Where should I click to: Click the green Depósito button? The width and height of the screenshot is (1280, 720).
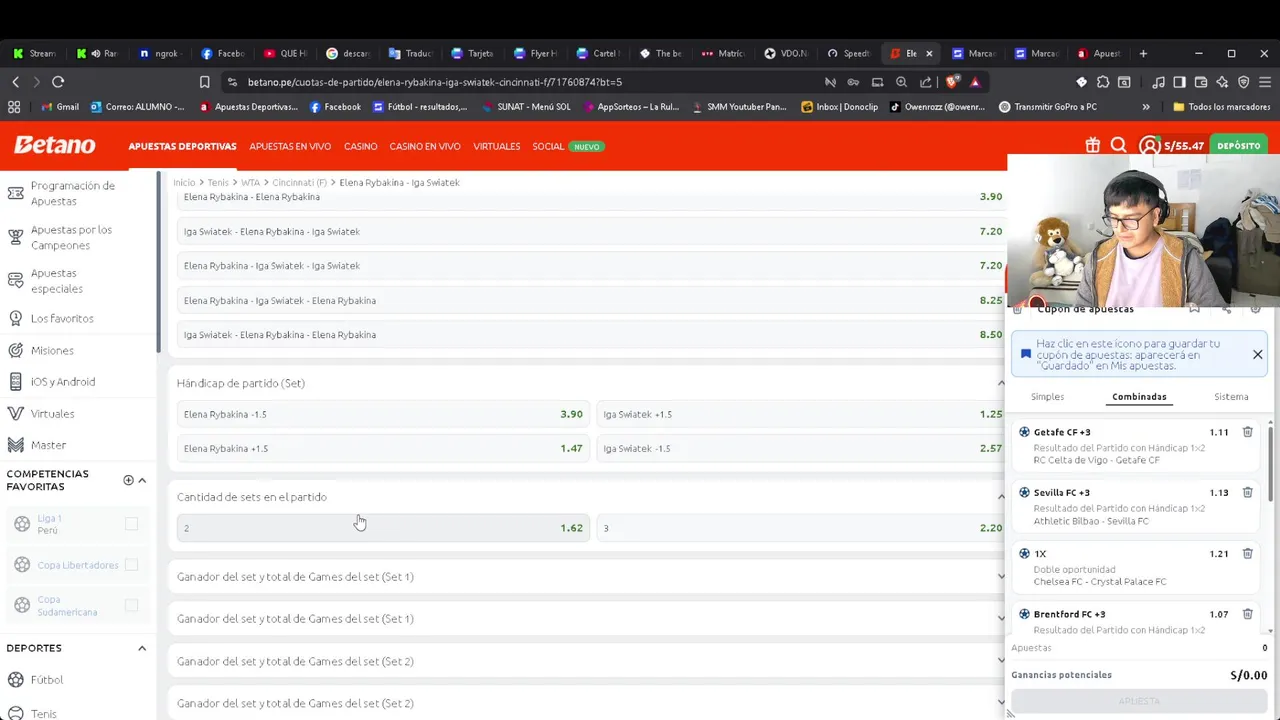1238,146
